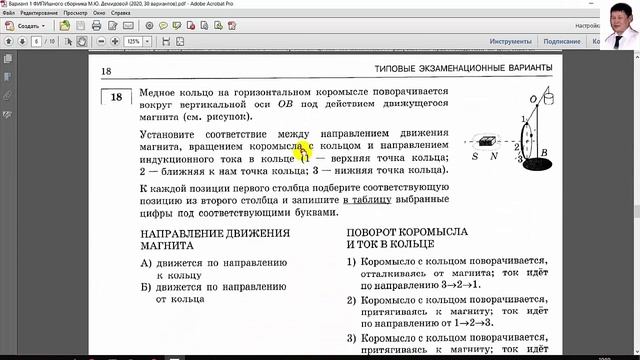Screen dimensions: 640x360
Task: Click the heading 'ТИПОВЫЕ ЭКЗАМЕНАЦИОННЫЕ ВАРИАНТЫ'
Action: [x=463, y=68]
